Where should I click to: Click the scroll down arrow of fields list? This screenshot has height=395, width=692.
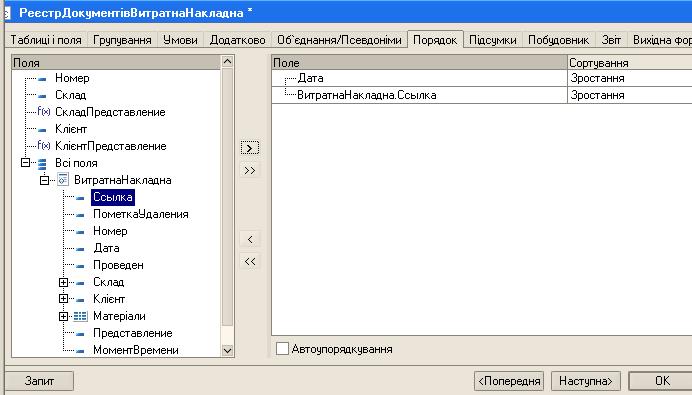click(x=227, y=350)
